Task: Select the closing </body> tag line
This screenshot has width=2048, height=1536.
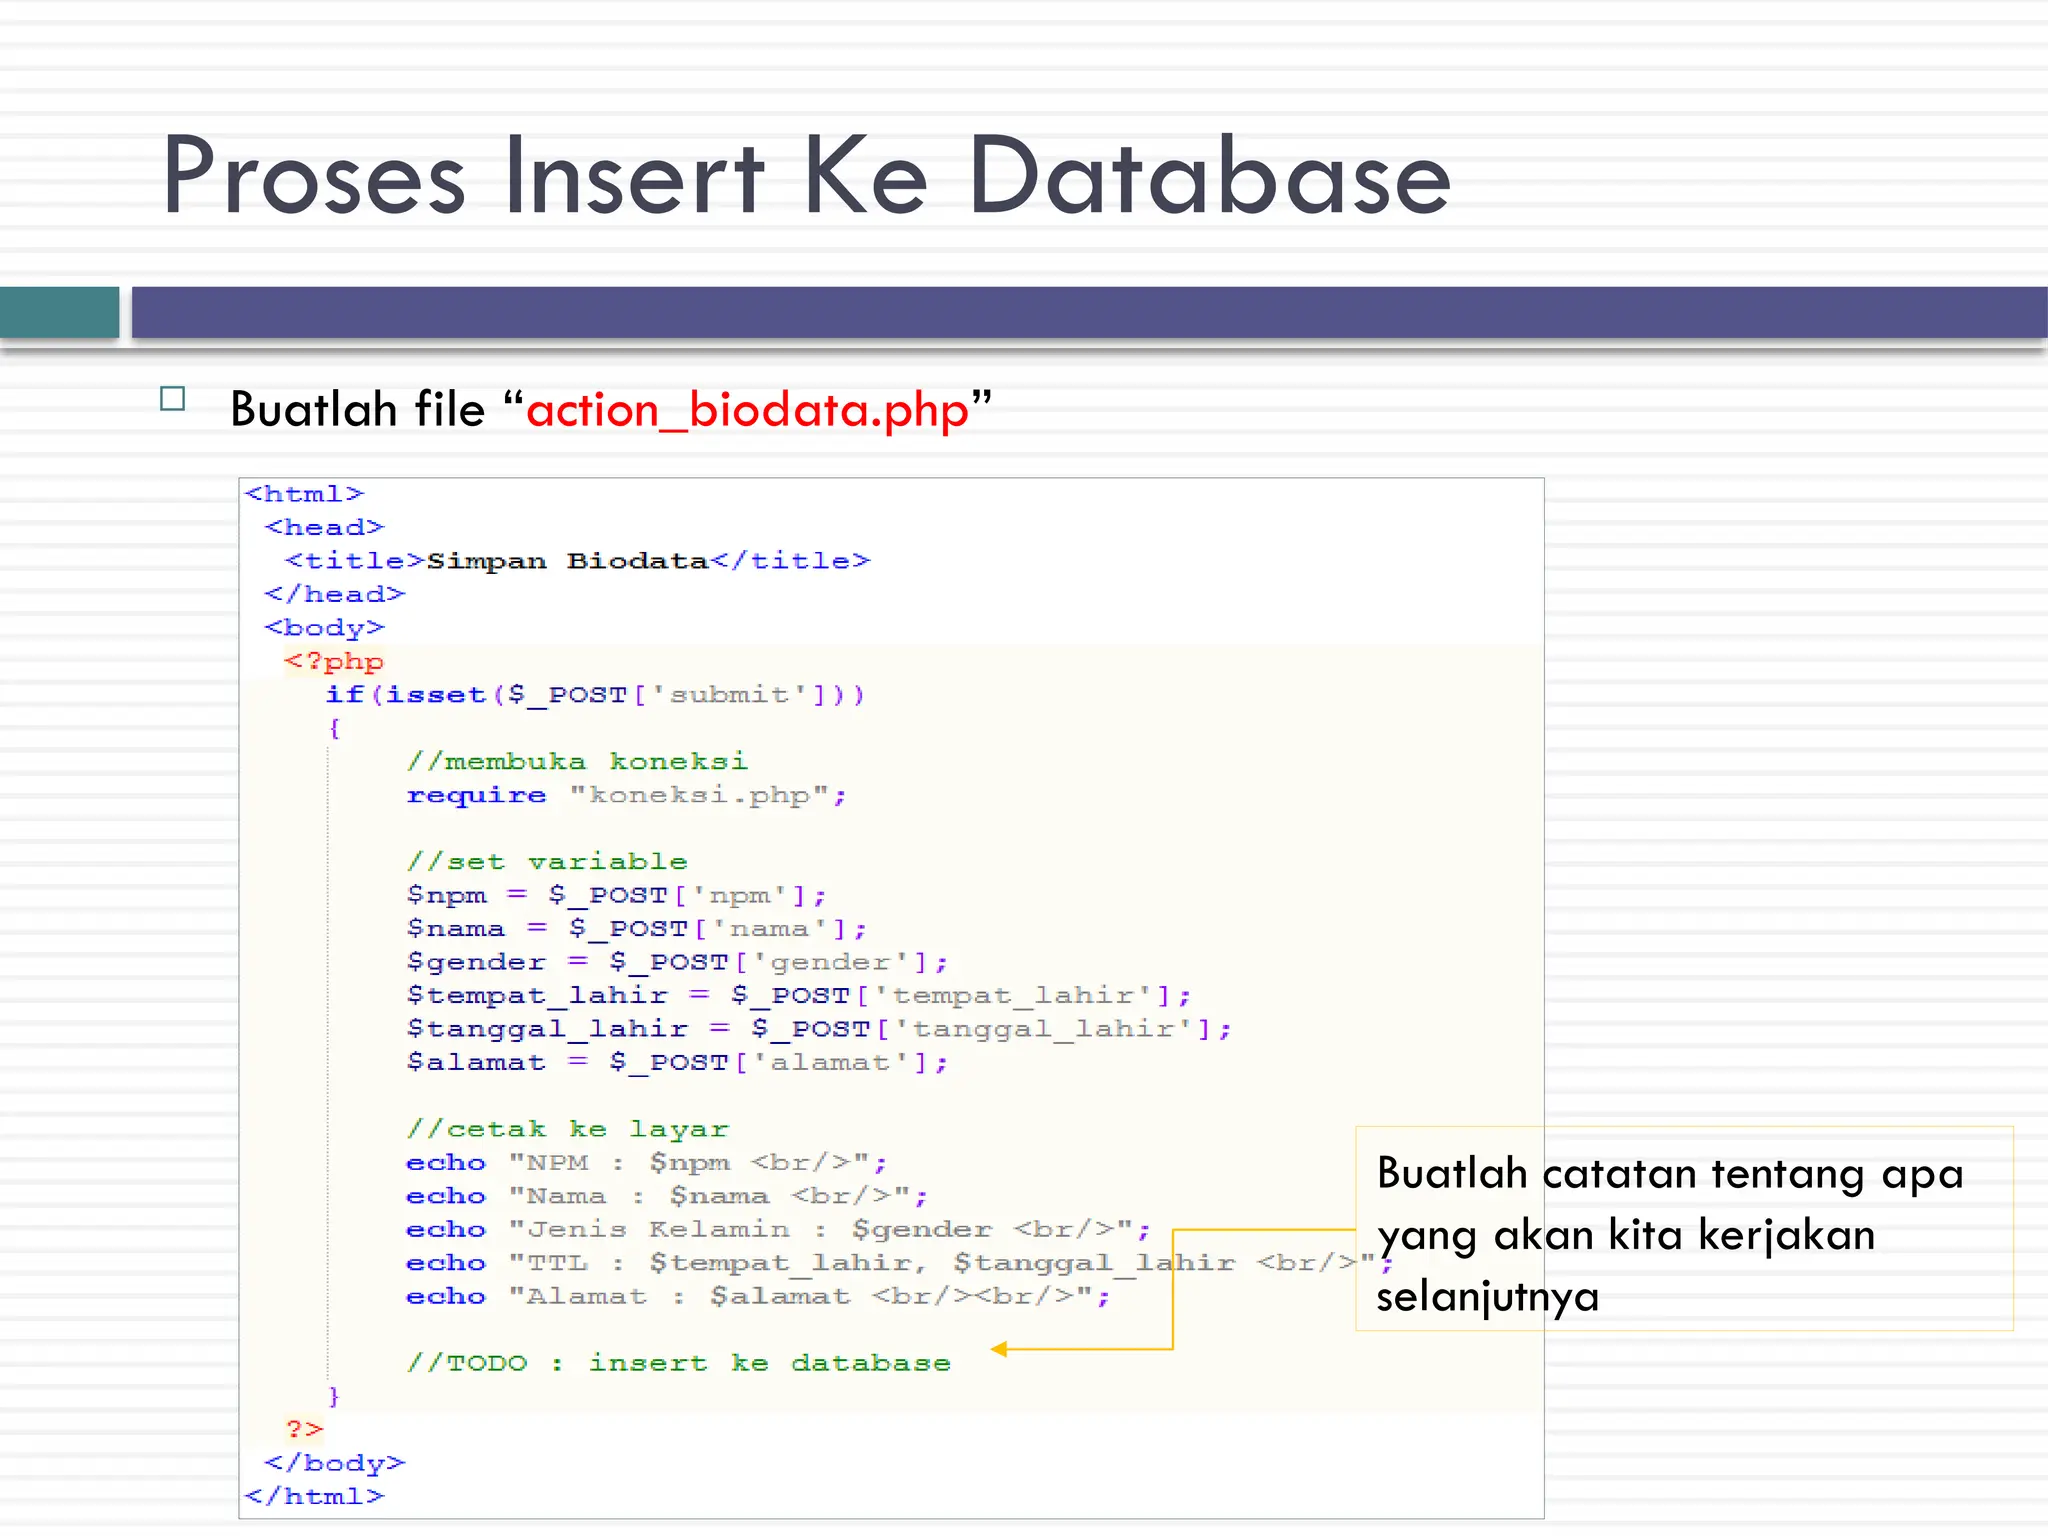Action: tap(335, 1463)
